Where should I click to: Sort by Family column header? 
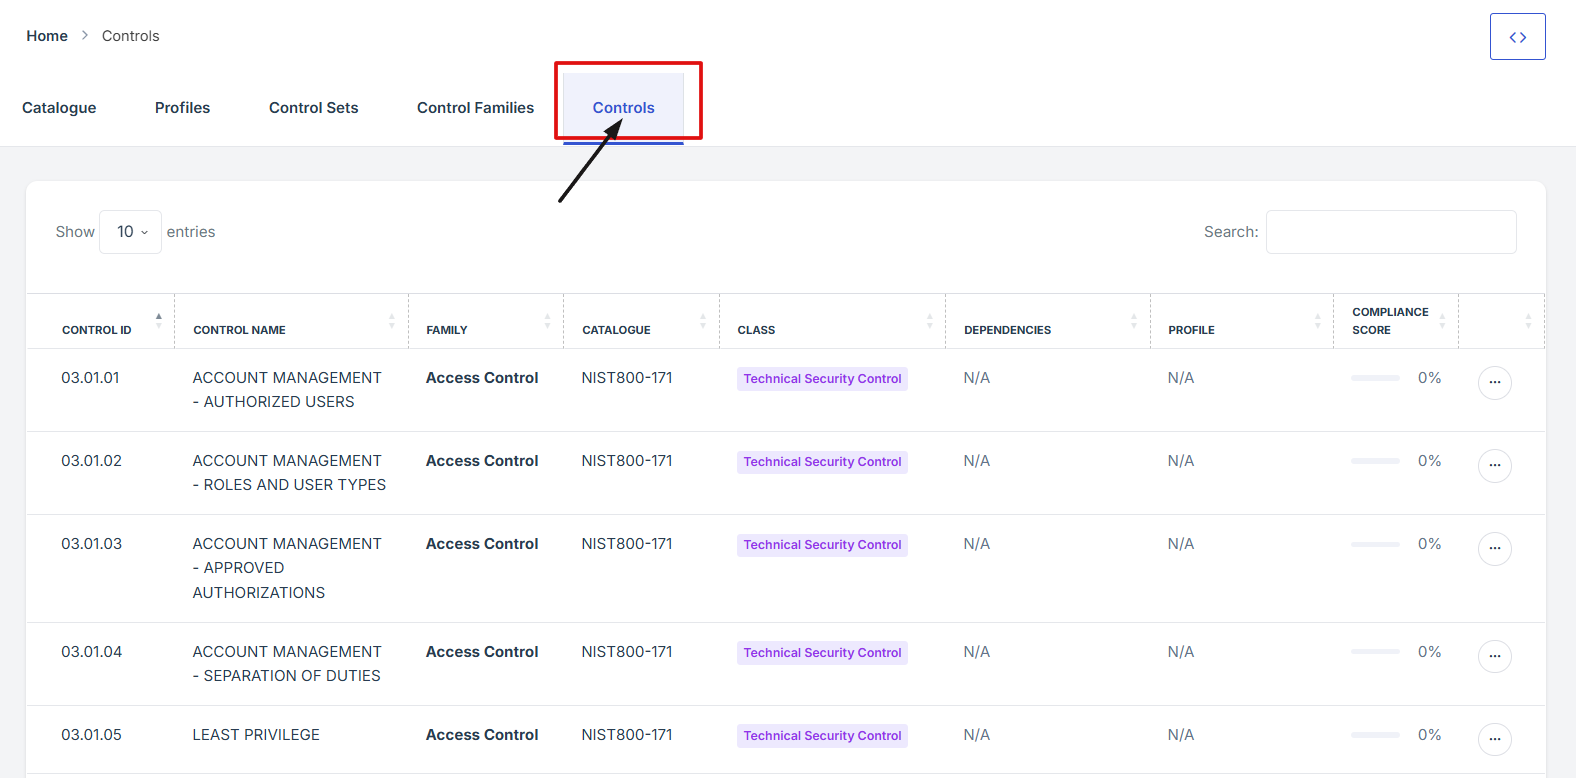[x=447, y=330]
